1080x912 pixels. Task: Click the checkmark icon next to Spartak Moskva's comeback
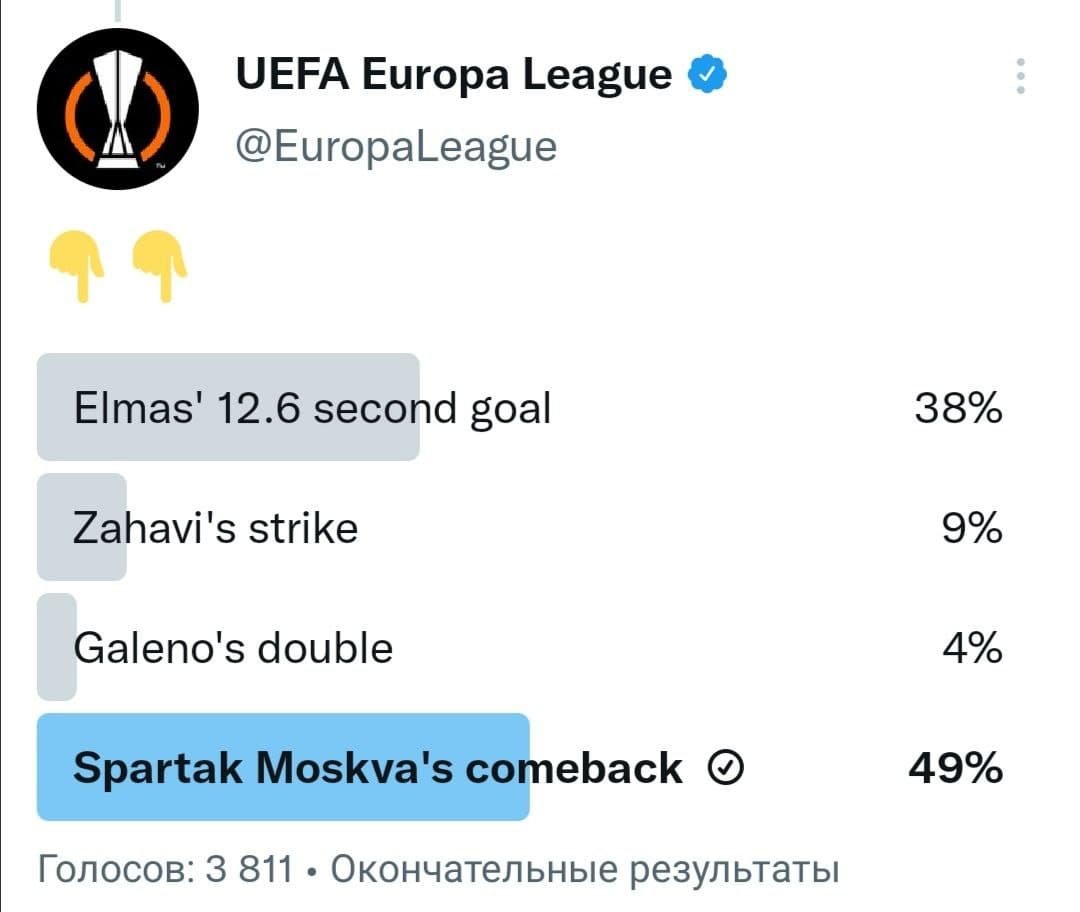coord(725,769)
